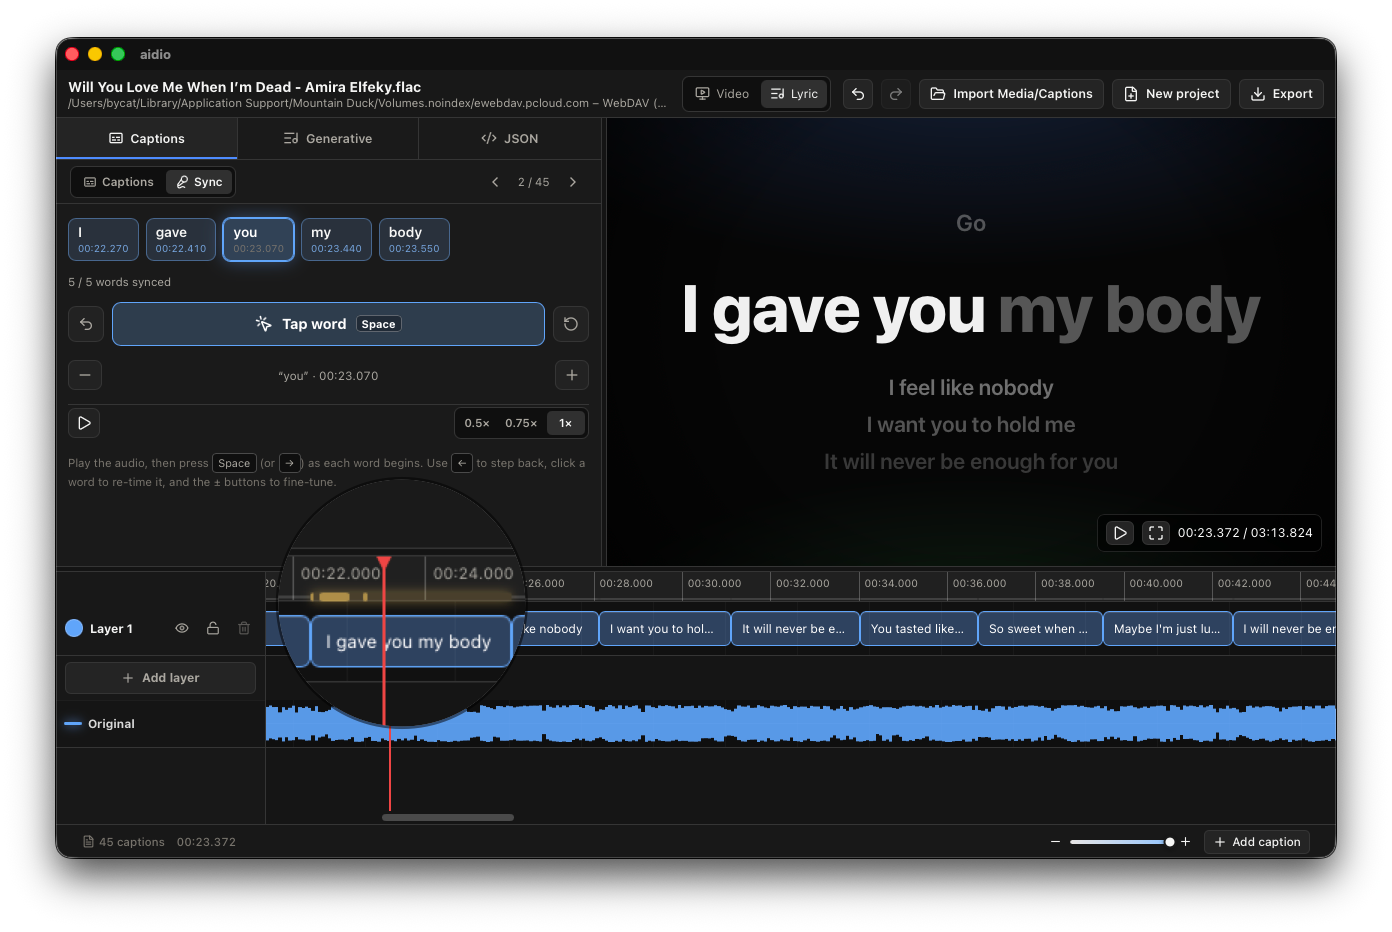Image resolution: width=1392 pixels, height=932 pixels.
Task: Select the word chip "my"
Action: (x=336, y=239)
